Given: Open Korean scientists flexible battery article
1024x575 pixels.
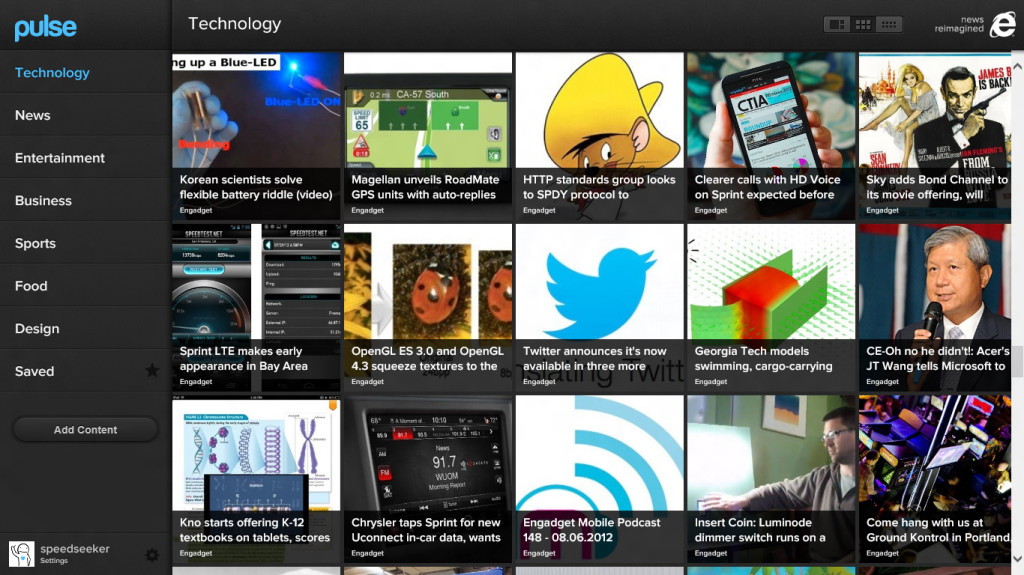Looking at the screenshot, I should [256, 136].
